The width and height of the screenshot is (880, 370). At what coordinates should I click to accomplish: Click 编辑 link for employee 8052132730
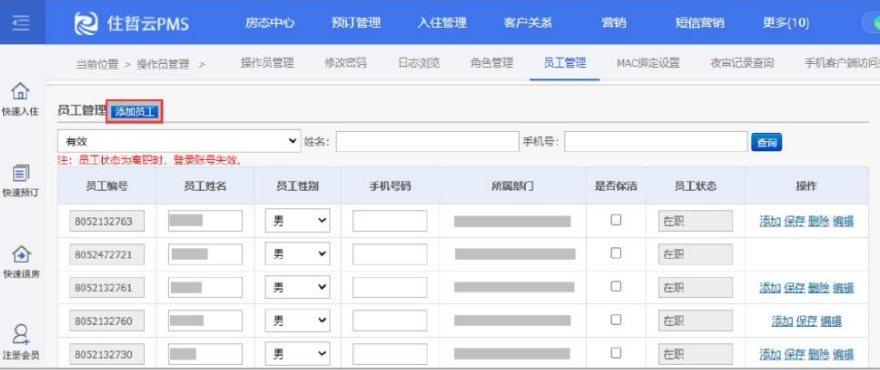843,354
